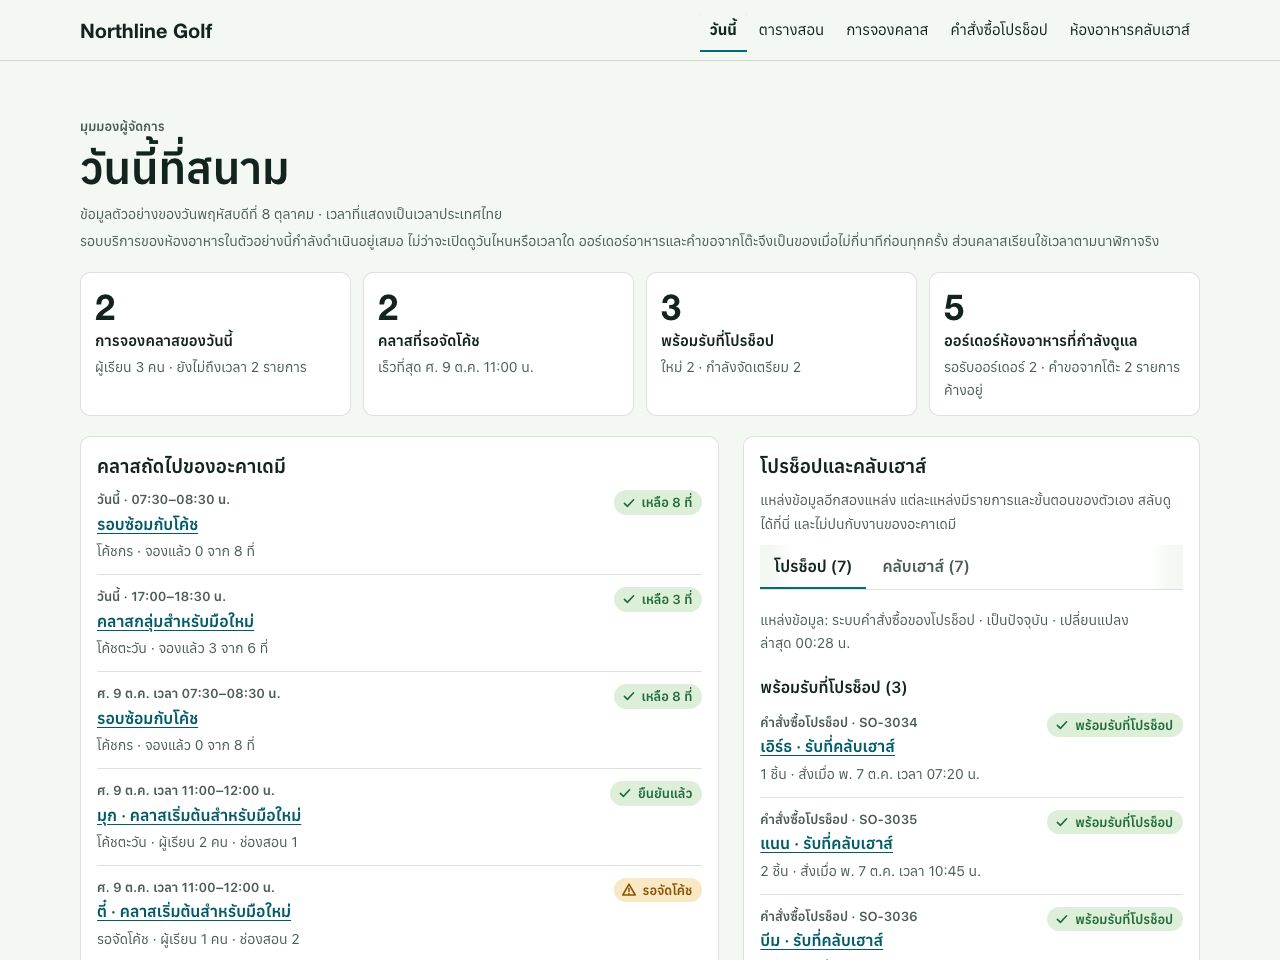Image resolution: width=1280 pixels, height=960 pixels.
Task: Click พร้อมรับที่โปรช็อป badge for SO-3036
Action: pos(1115,920)
